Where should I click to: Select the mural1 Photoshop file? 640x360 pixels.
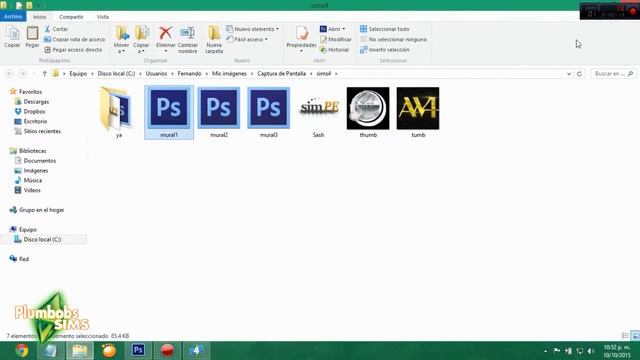pos(169,113)
